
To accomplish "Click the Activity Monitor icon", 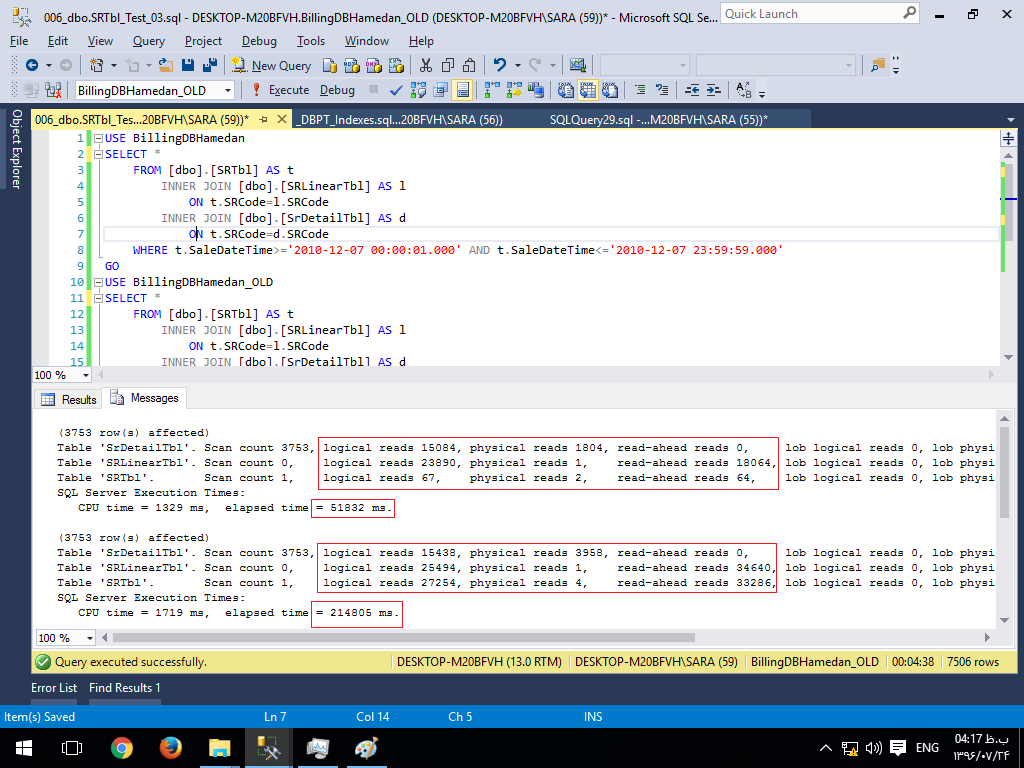I will [577, 65].
